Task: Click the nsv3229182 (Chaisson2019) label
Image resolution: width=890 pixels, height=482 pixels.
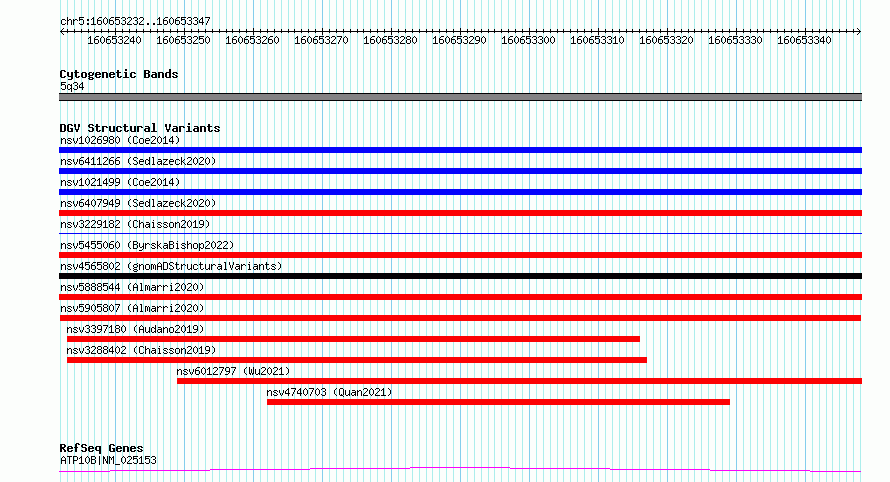Action: coord(135,224)
